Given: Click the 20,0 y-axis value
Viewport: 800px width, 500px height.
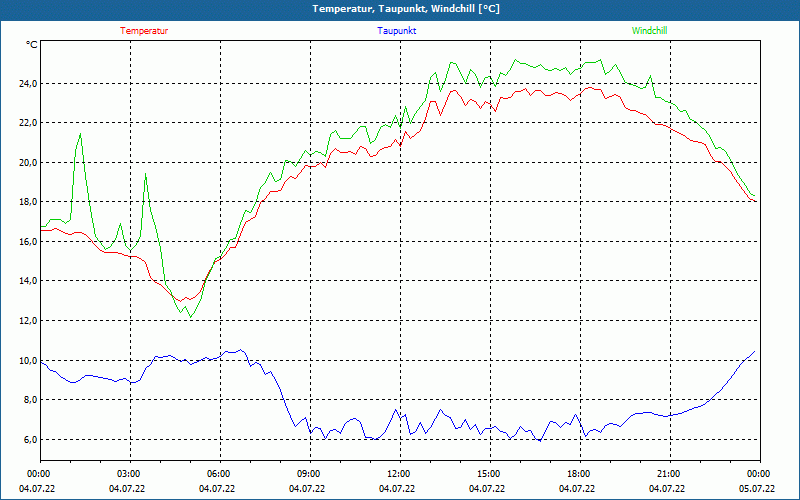Looking at the screenshot, I should click(28, 162).
